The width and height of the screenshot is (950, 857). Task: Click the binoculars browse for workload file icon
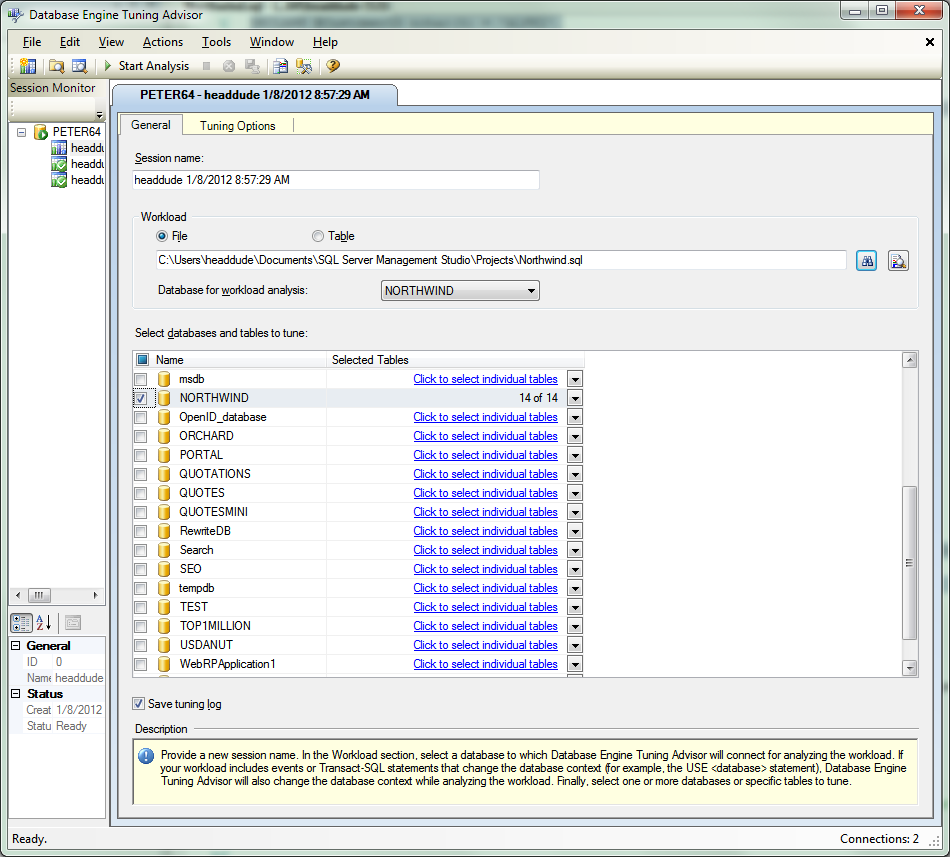tap(866, 261)
